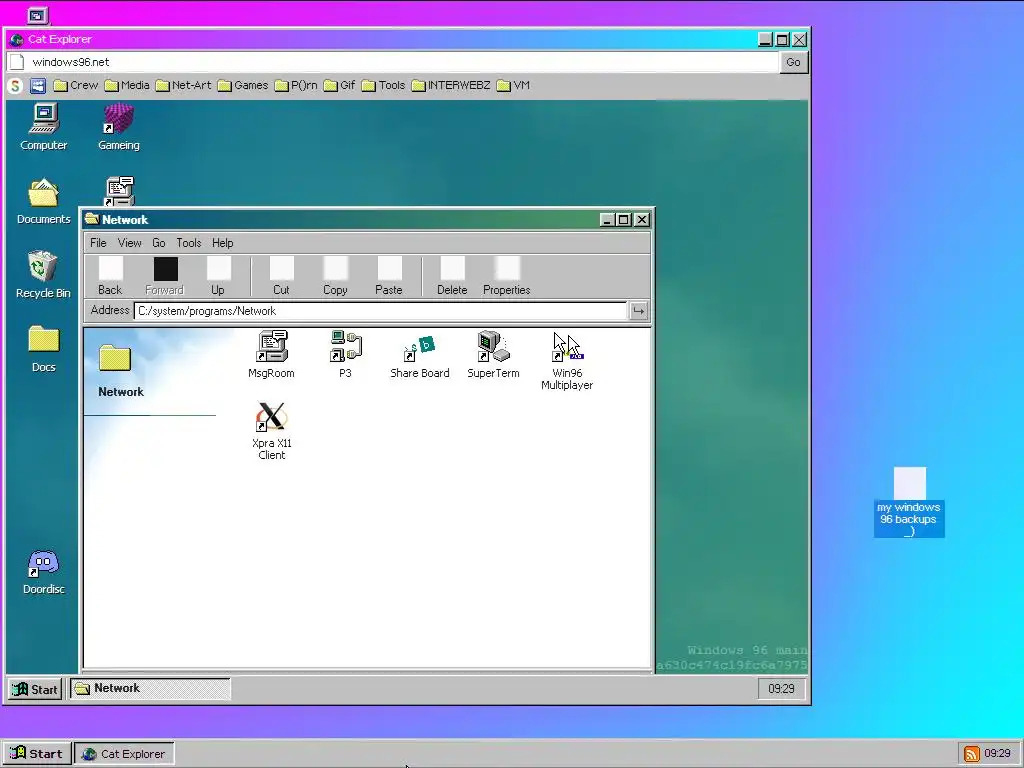Expand the VM bookmarks folder

pos(513,86)
